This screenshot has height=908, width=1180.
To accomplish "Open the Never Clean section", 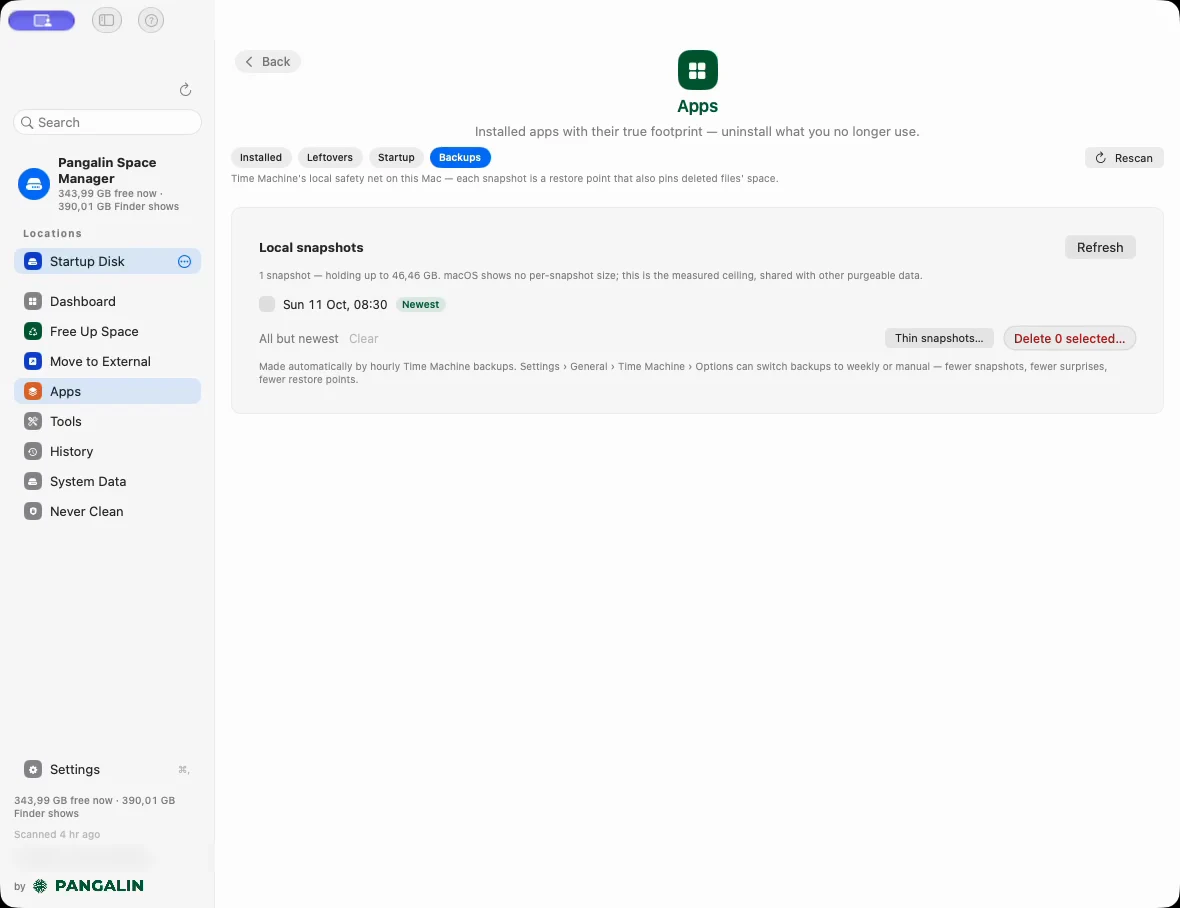I will (x=108, y=512).
